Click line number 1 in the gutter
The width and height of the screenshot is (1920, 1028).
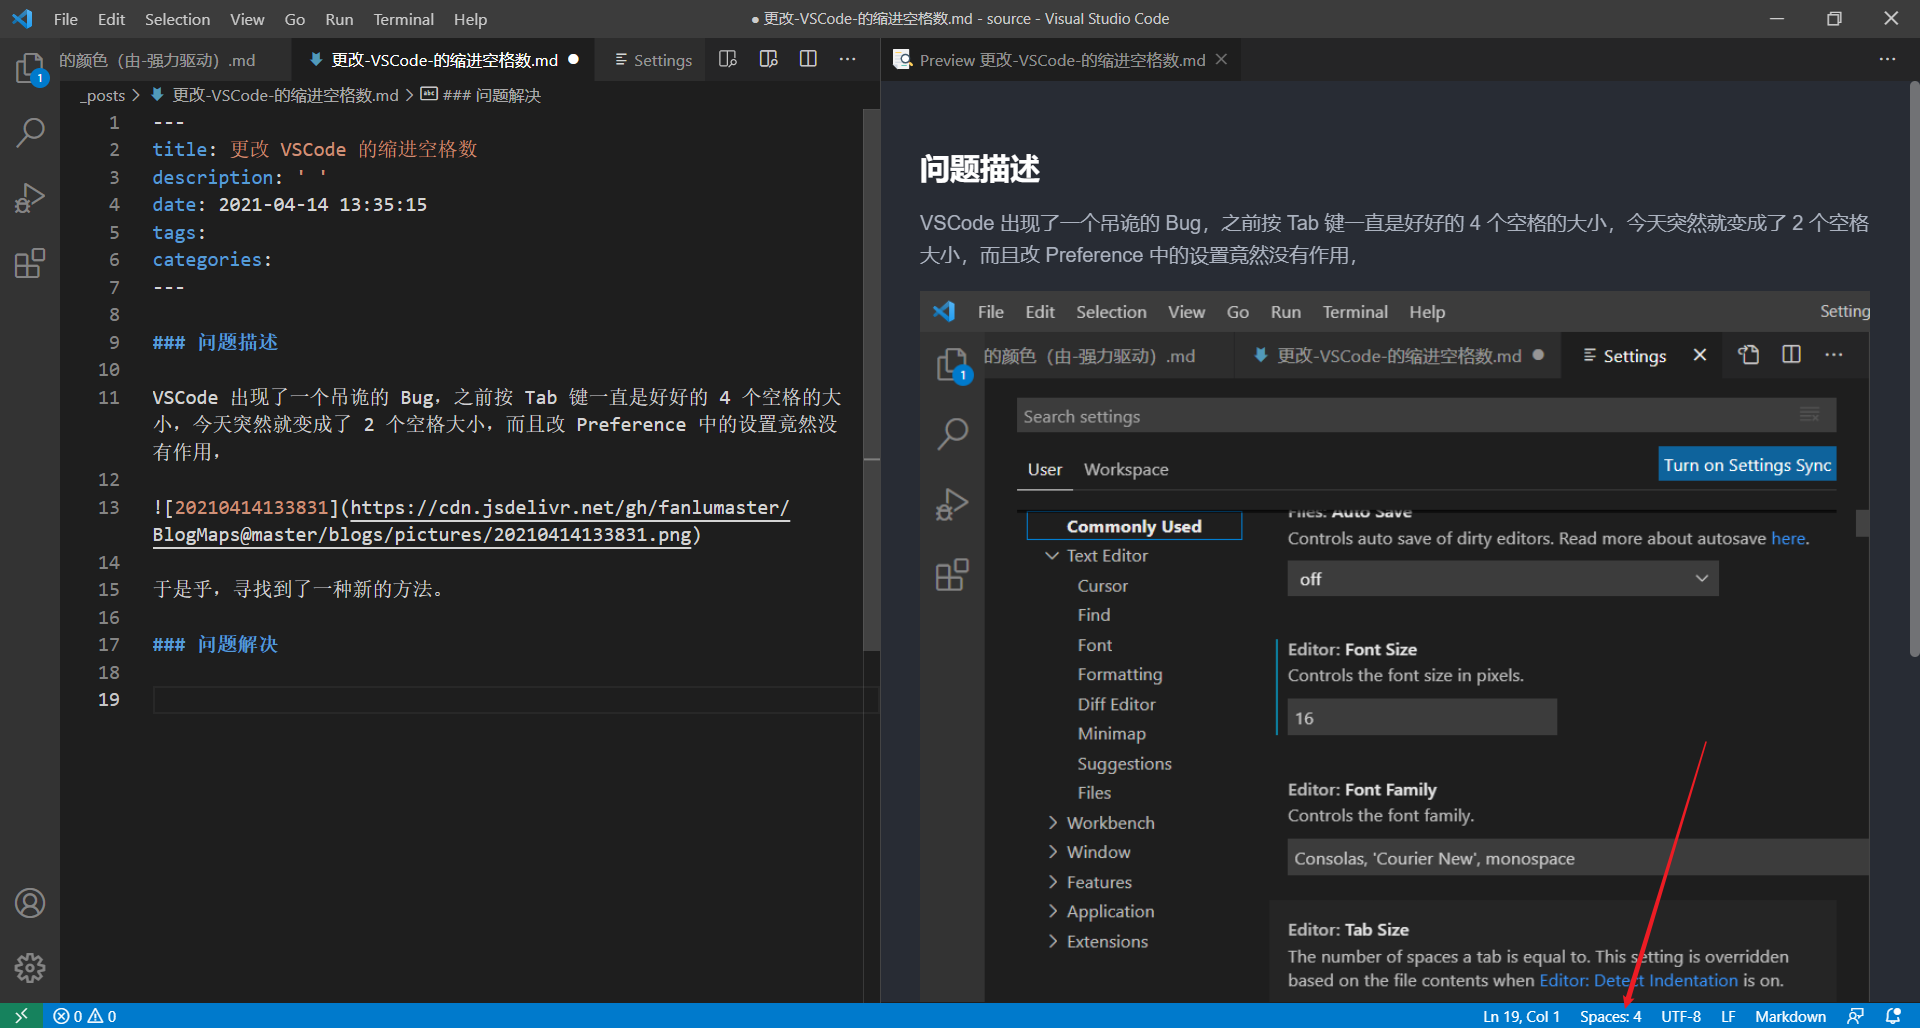point(114,123)
